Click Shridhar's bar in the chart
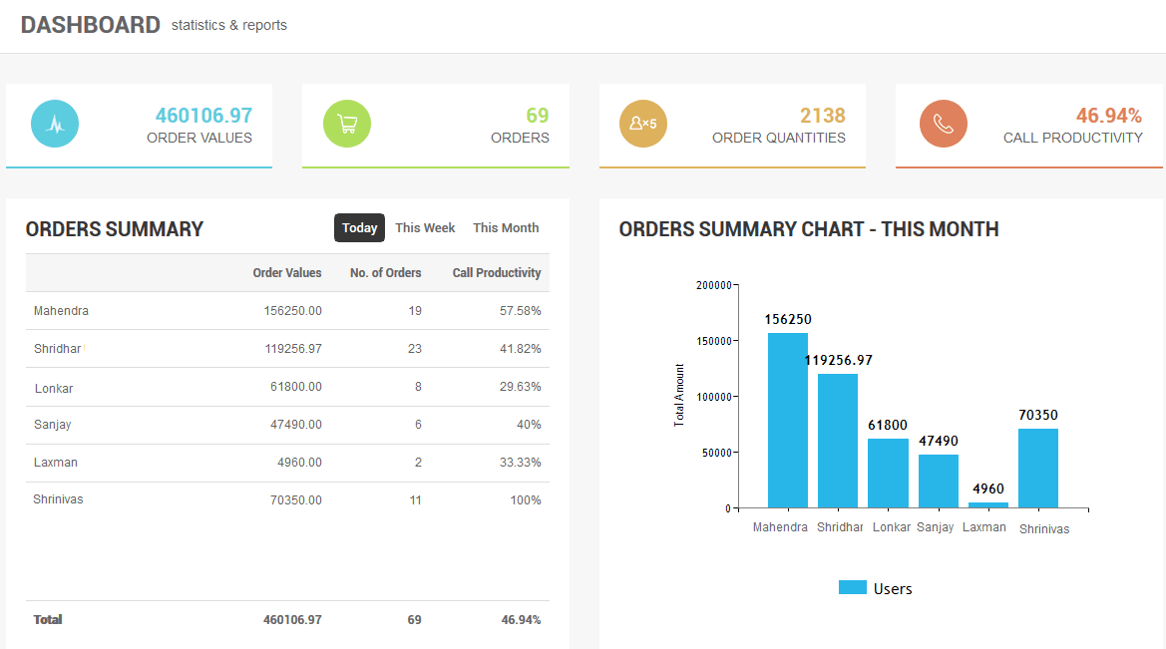The width and height of the screenshot is (1166, 649). (838, 441)
